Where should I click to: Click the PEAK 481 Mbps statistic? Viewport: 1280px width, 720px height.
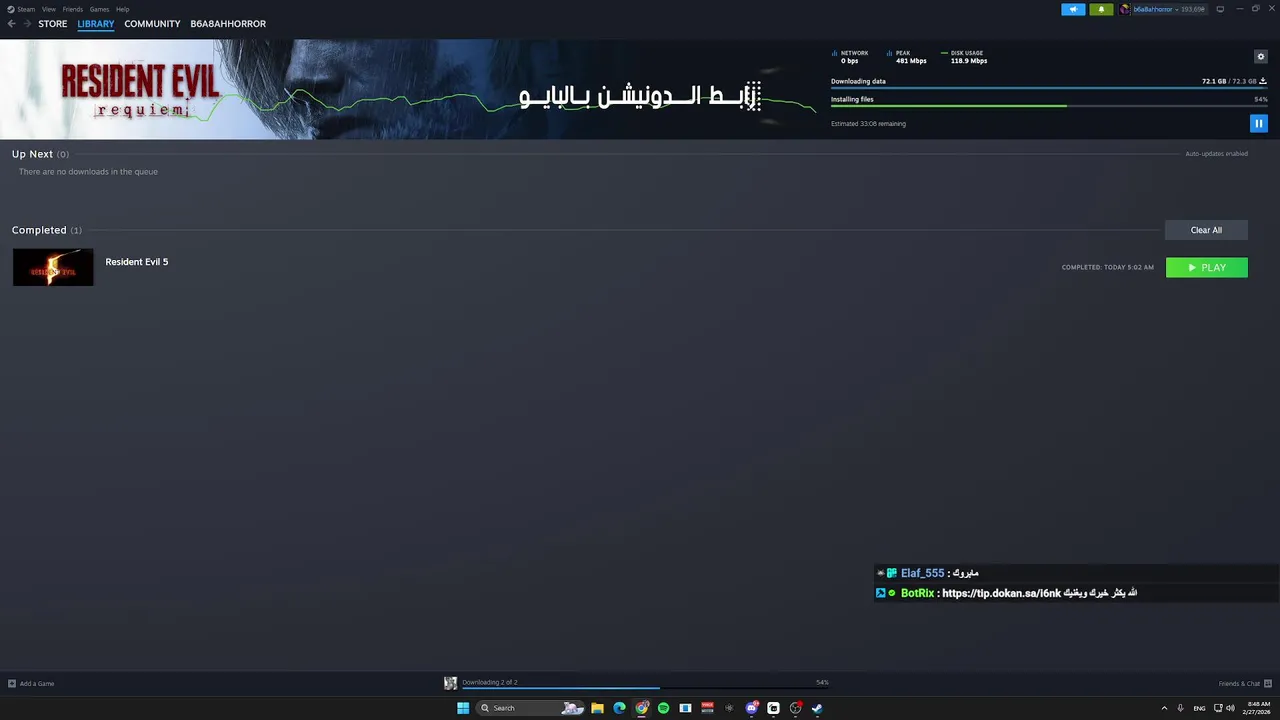coord(907,57)
